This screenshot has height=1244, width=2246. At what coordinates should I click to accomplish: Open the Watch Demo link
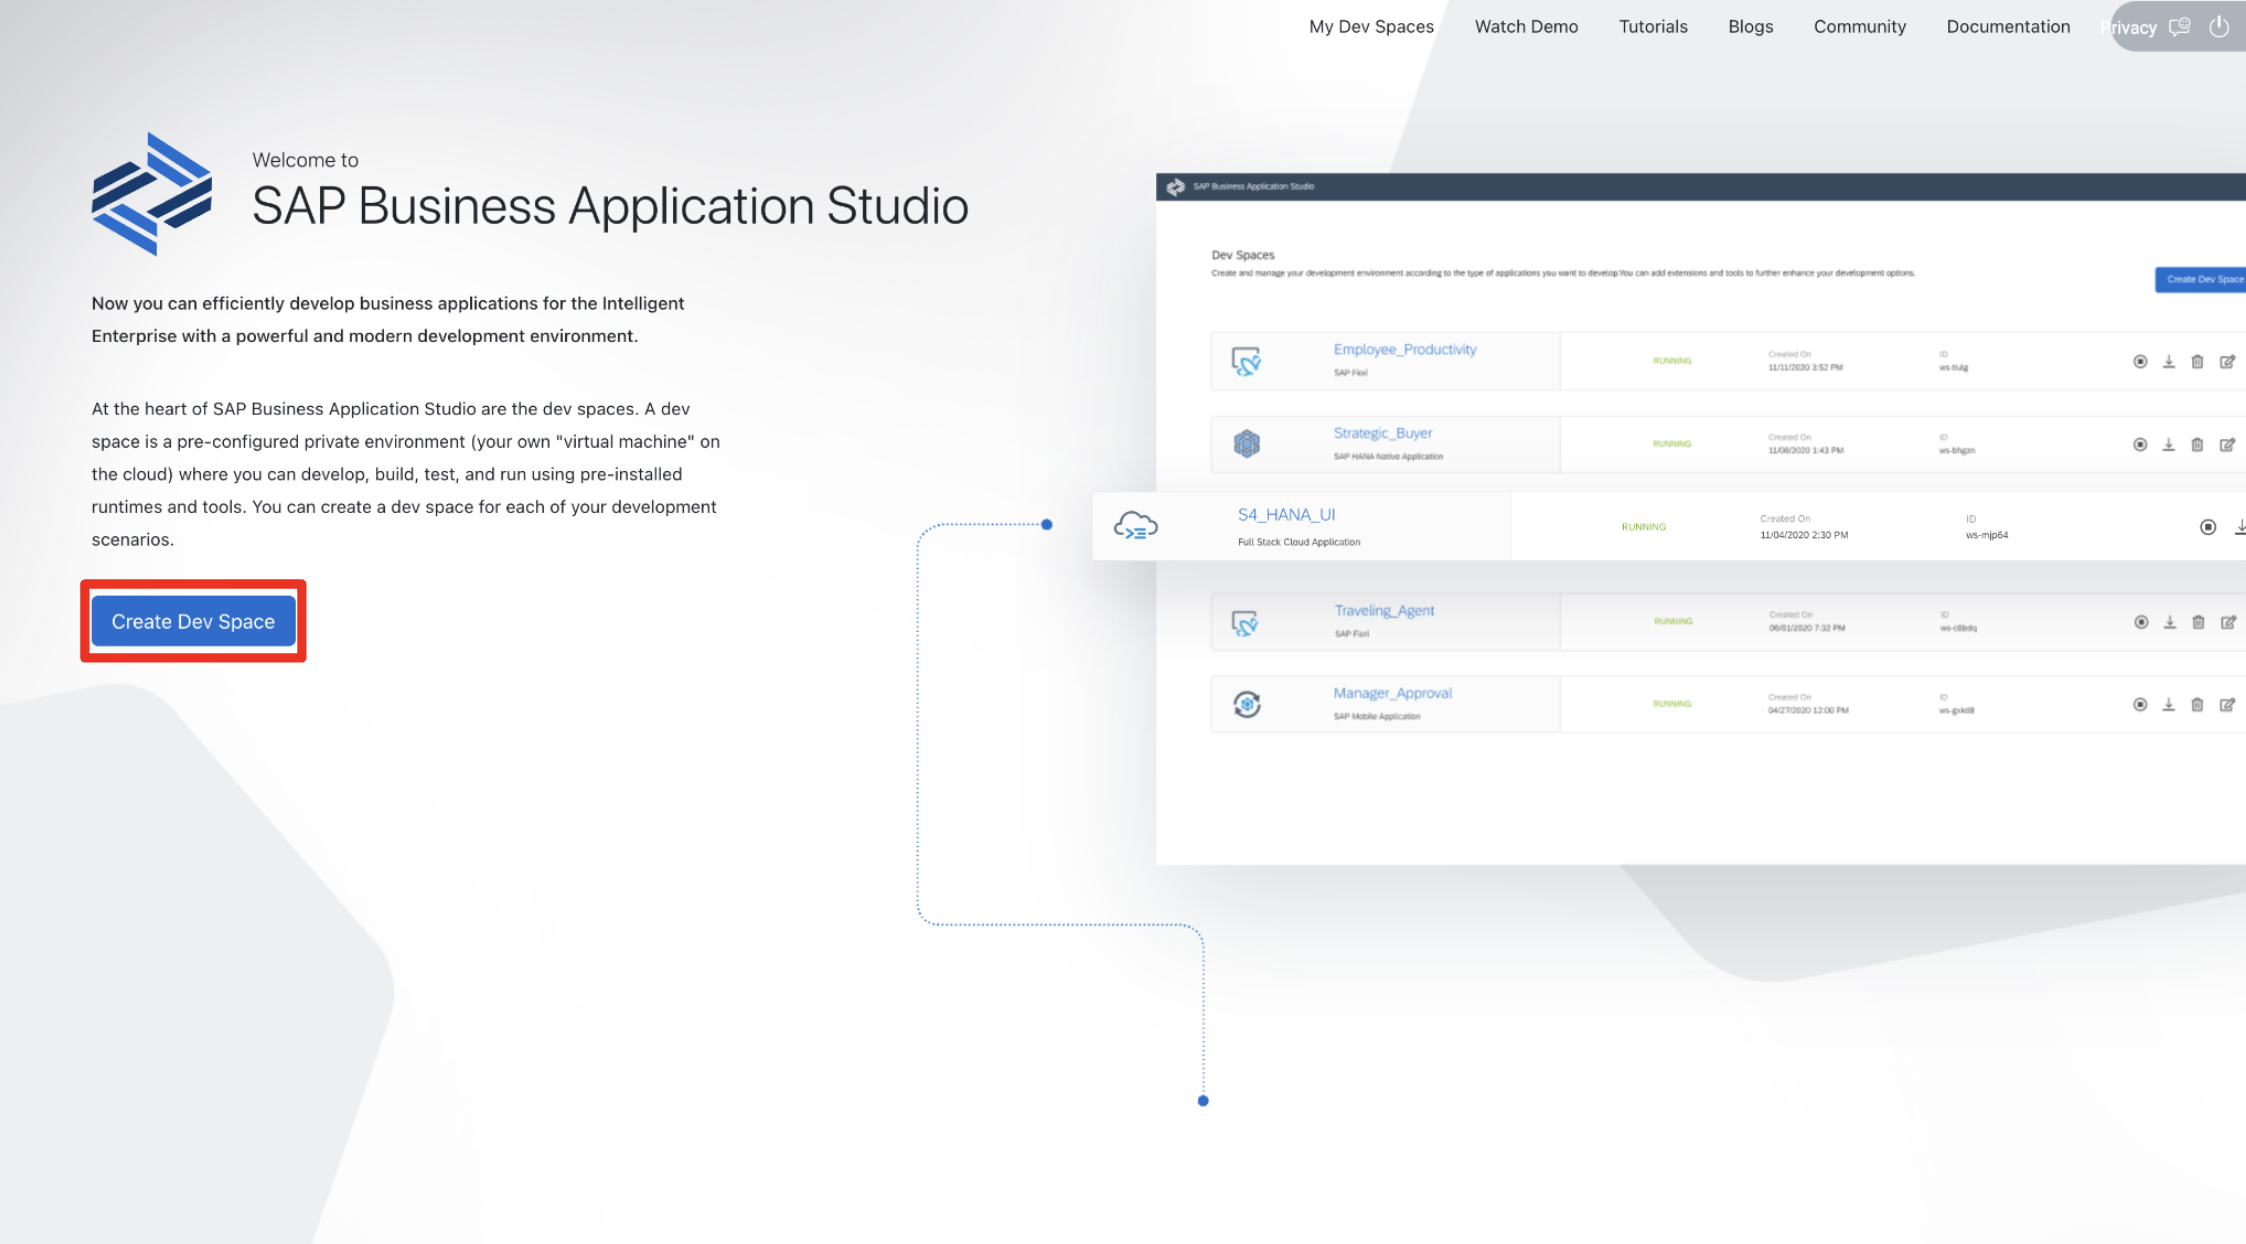point(1526,27)
